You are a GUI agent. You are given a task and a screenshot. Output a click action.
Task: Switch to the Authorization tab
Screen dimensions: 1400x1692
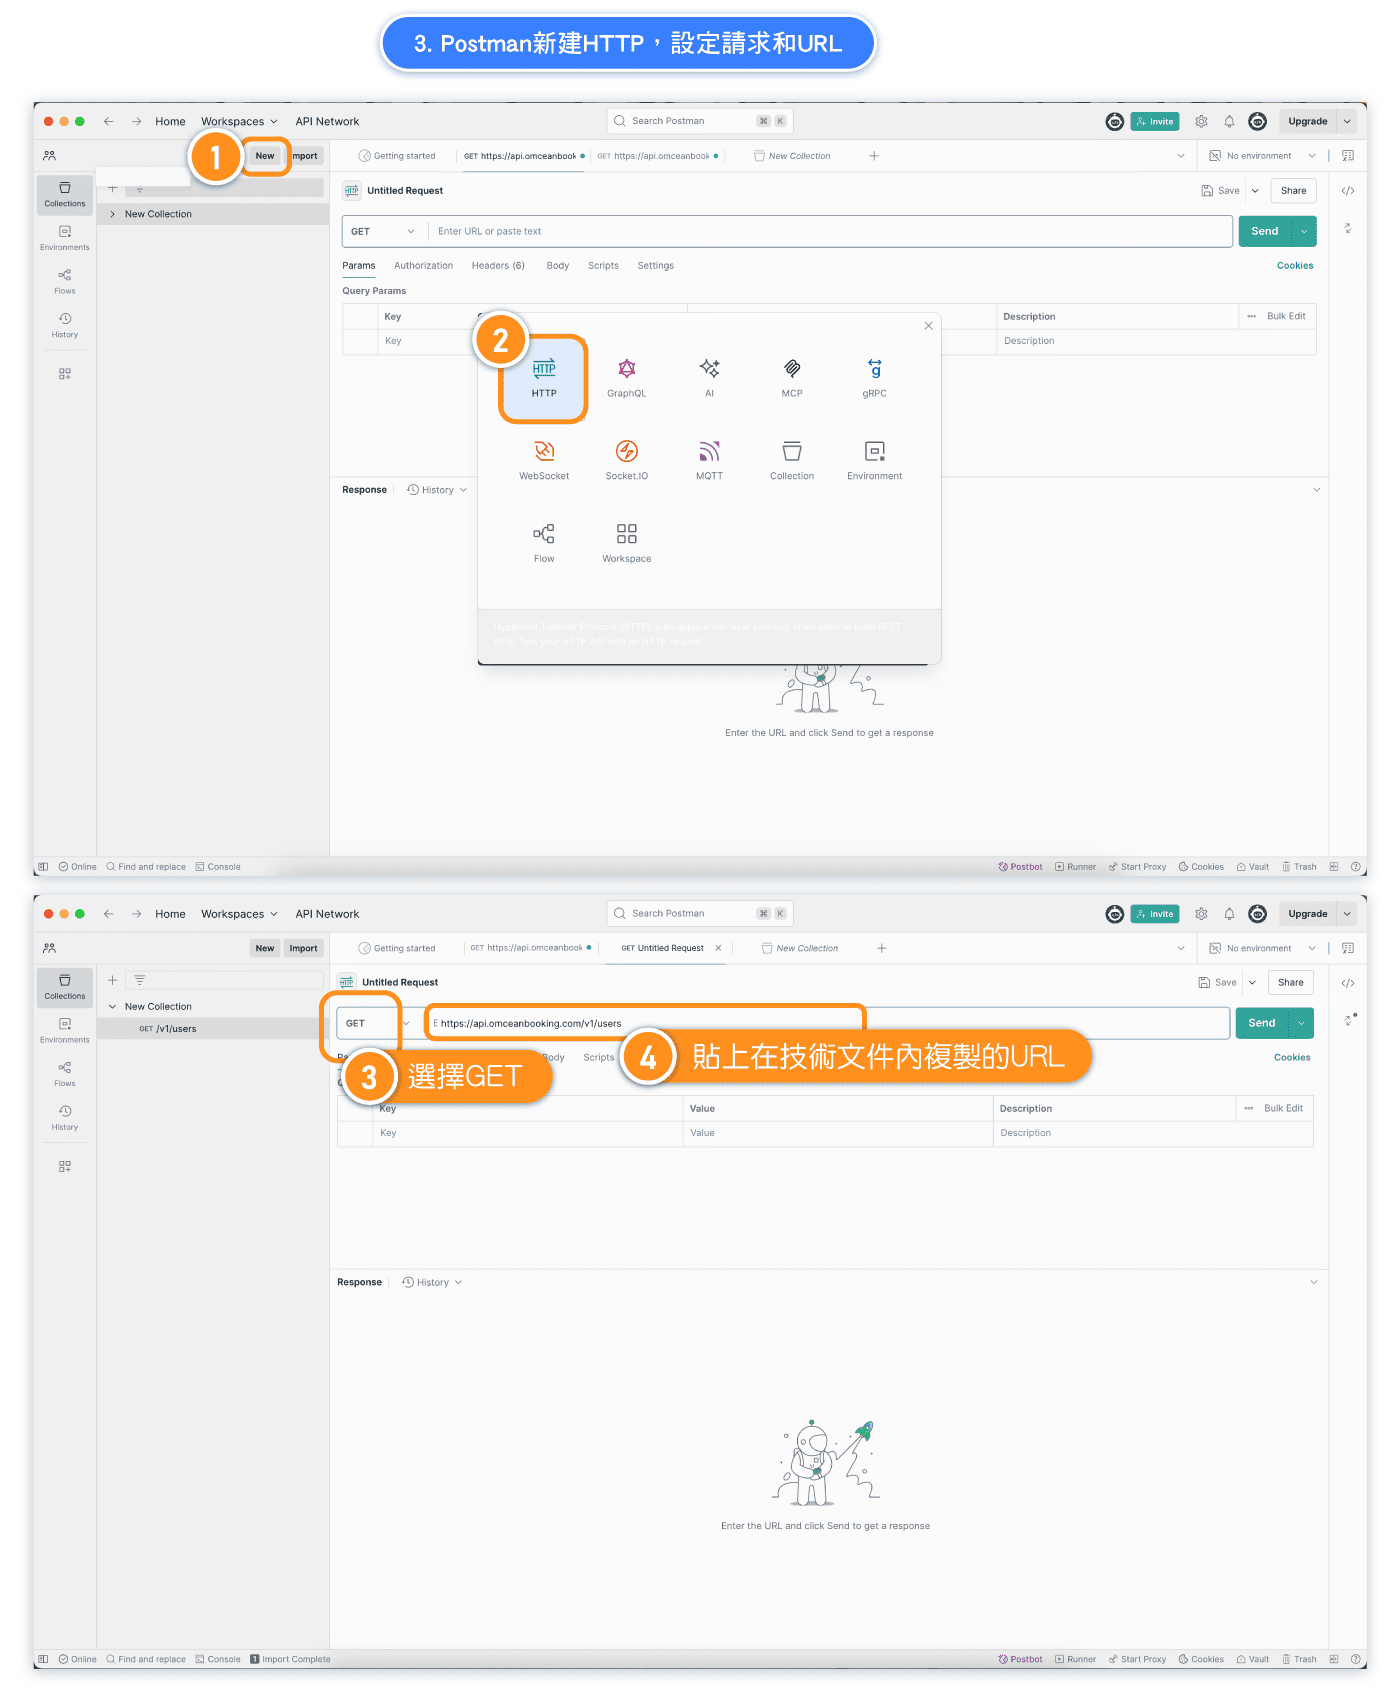click(423, 266)
